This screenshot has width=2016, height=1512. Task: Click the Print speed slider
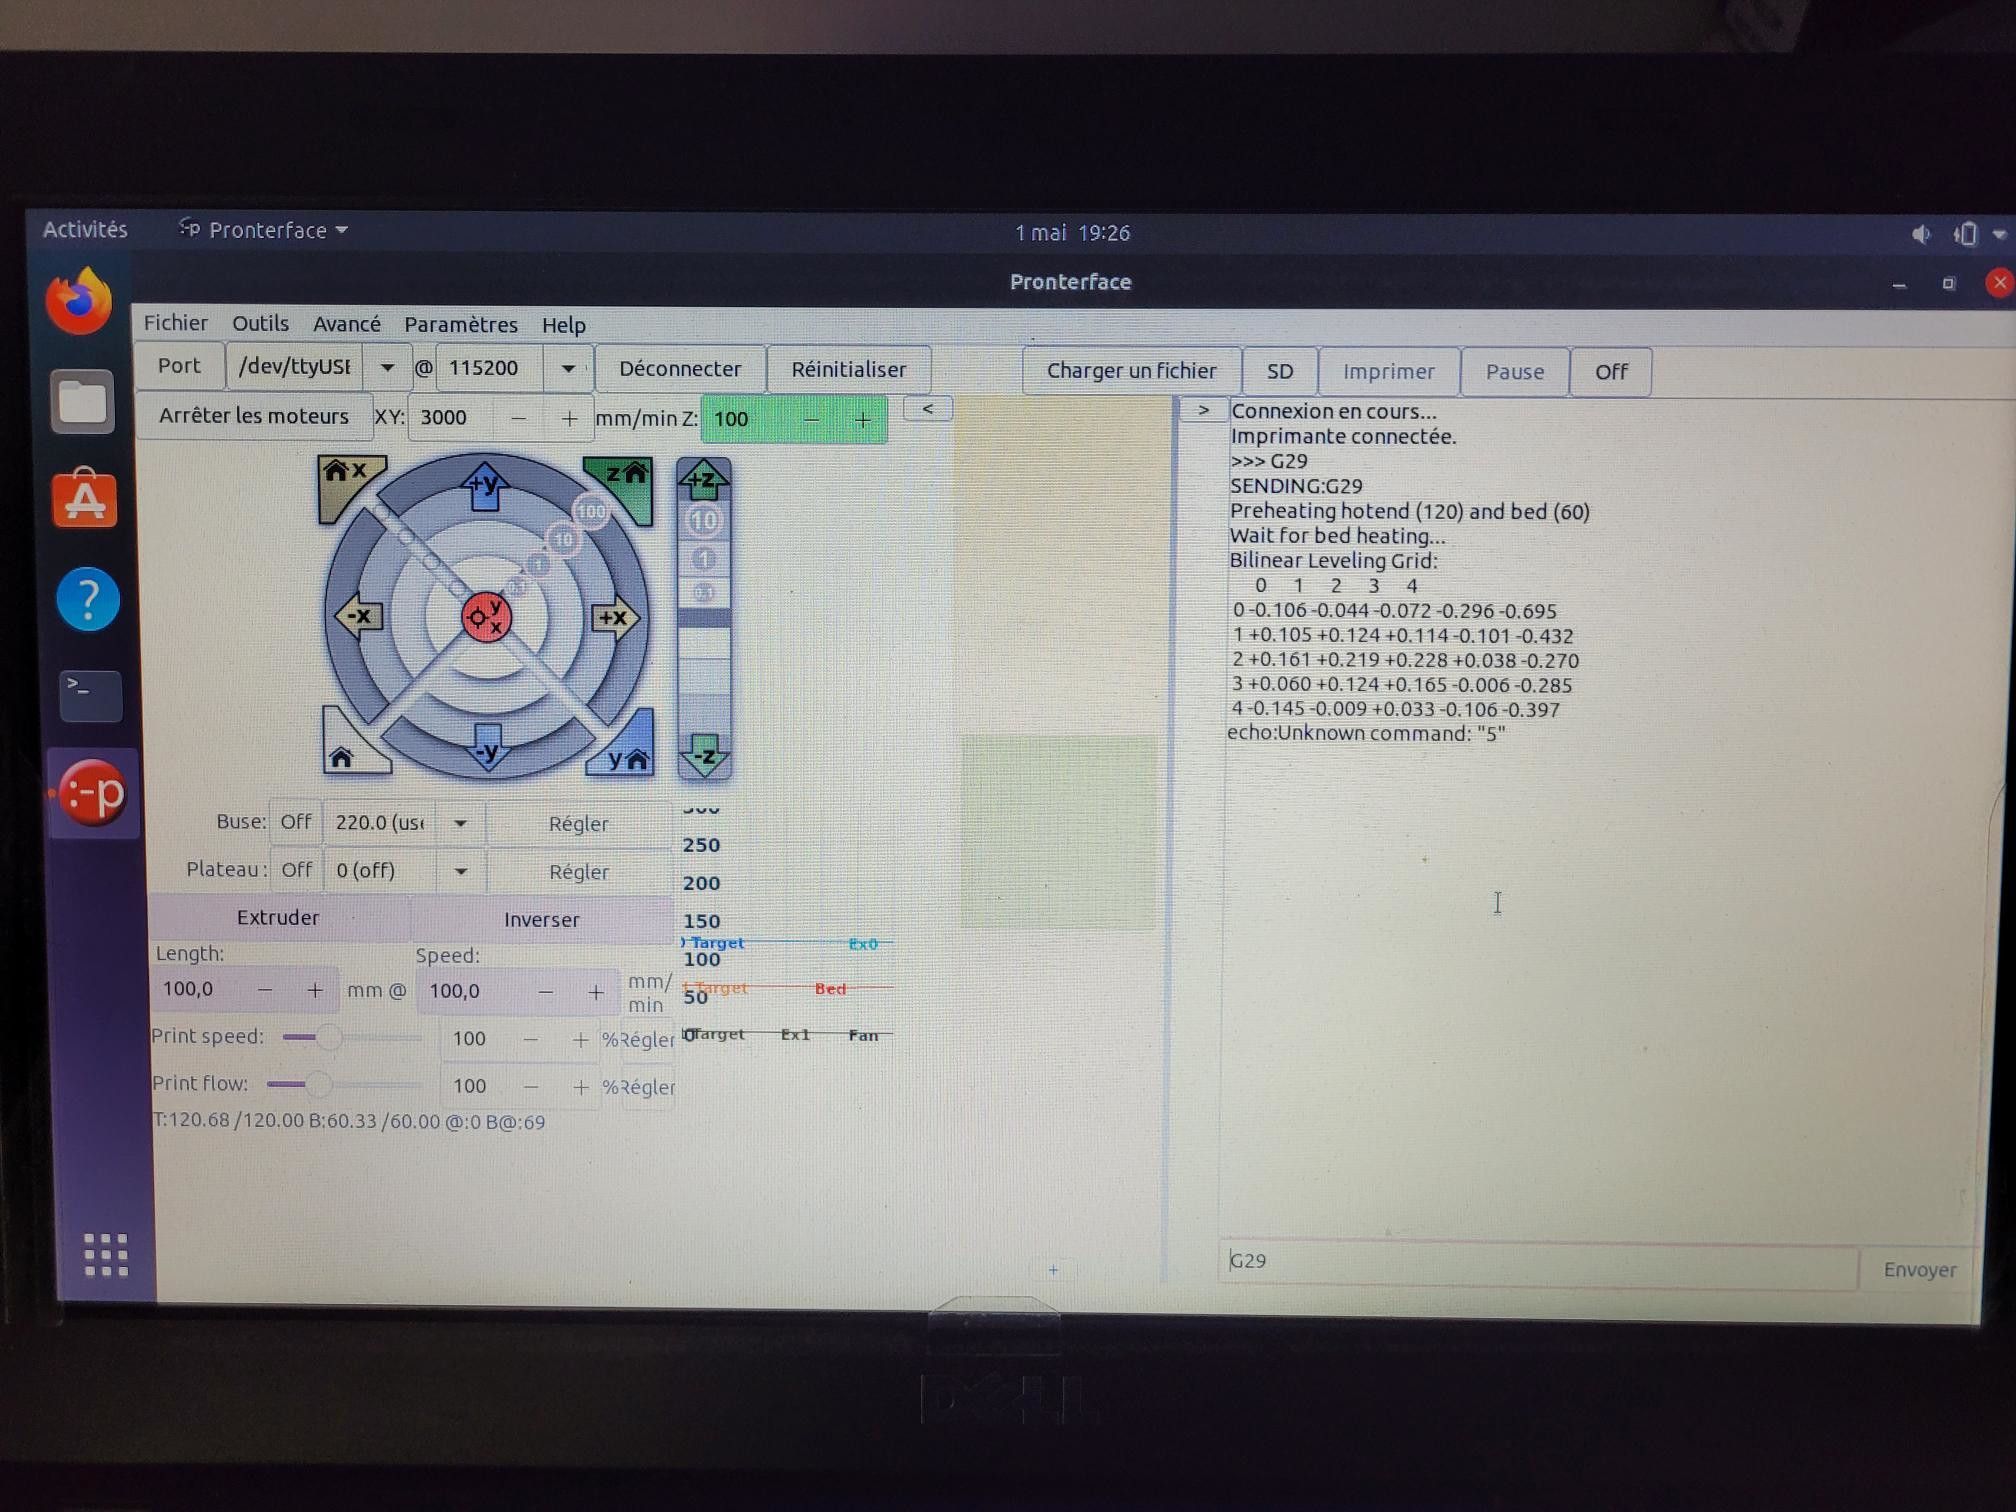pyautogui.click(x=329, y=1037)
